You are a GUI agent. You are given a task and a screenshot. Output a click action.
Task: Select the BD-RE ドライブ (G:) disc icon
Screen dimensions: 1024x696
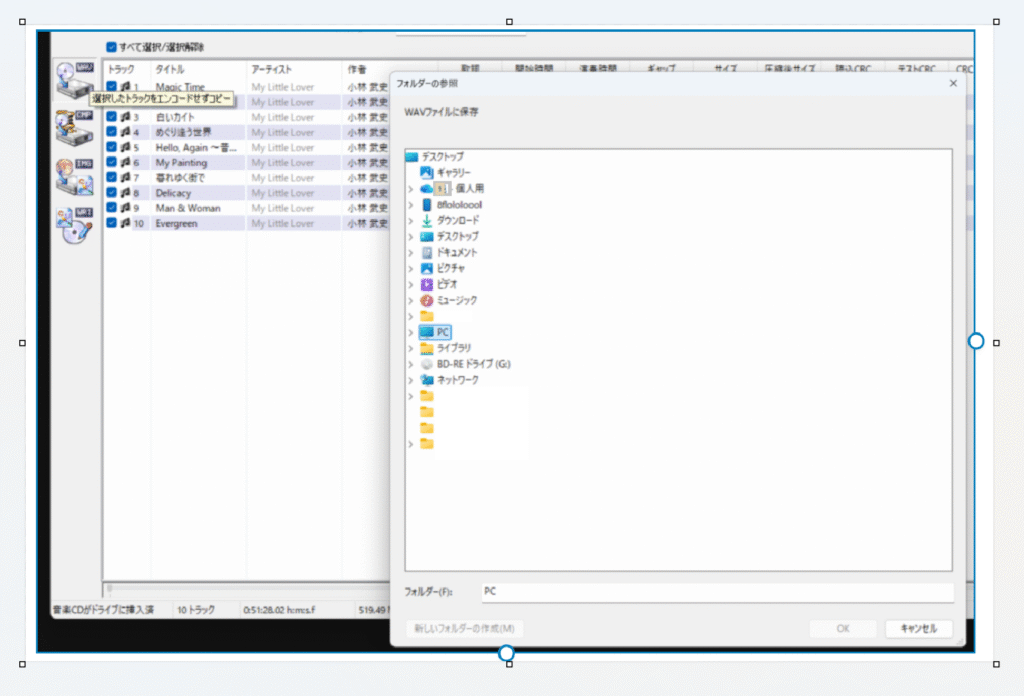point(427,364)
